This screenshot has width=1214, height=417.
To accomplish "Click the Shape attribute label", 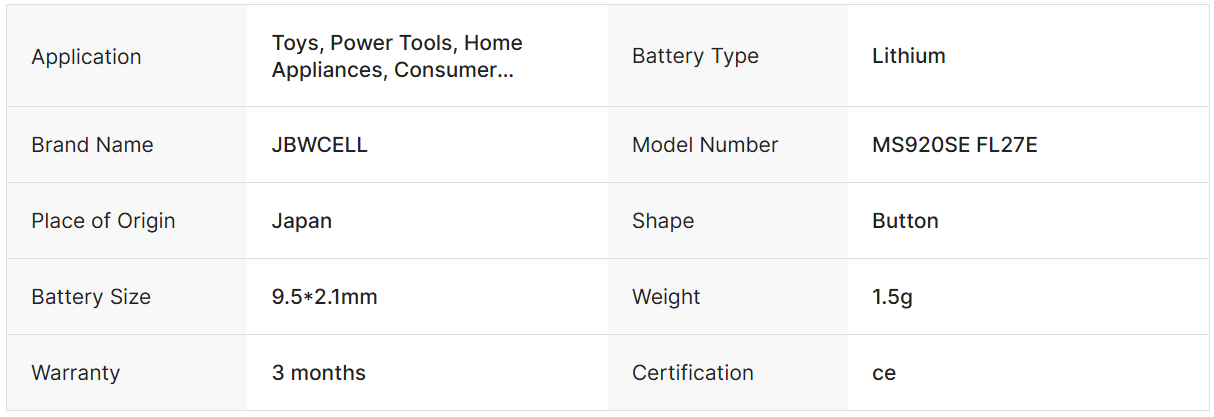I will [x=662, y=221].
